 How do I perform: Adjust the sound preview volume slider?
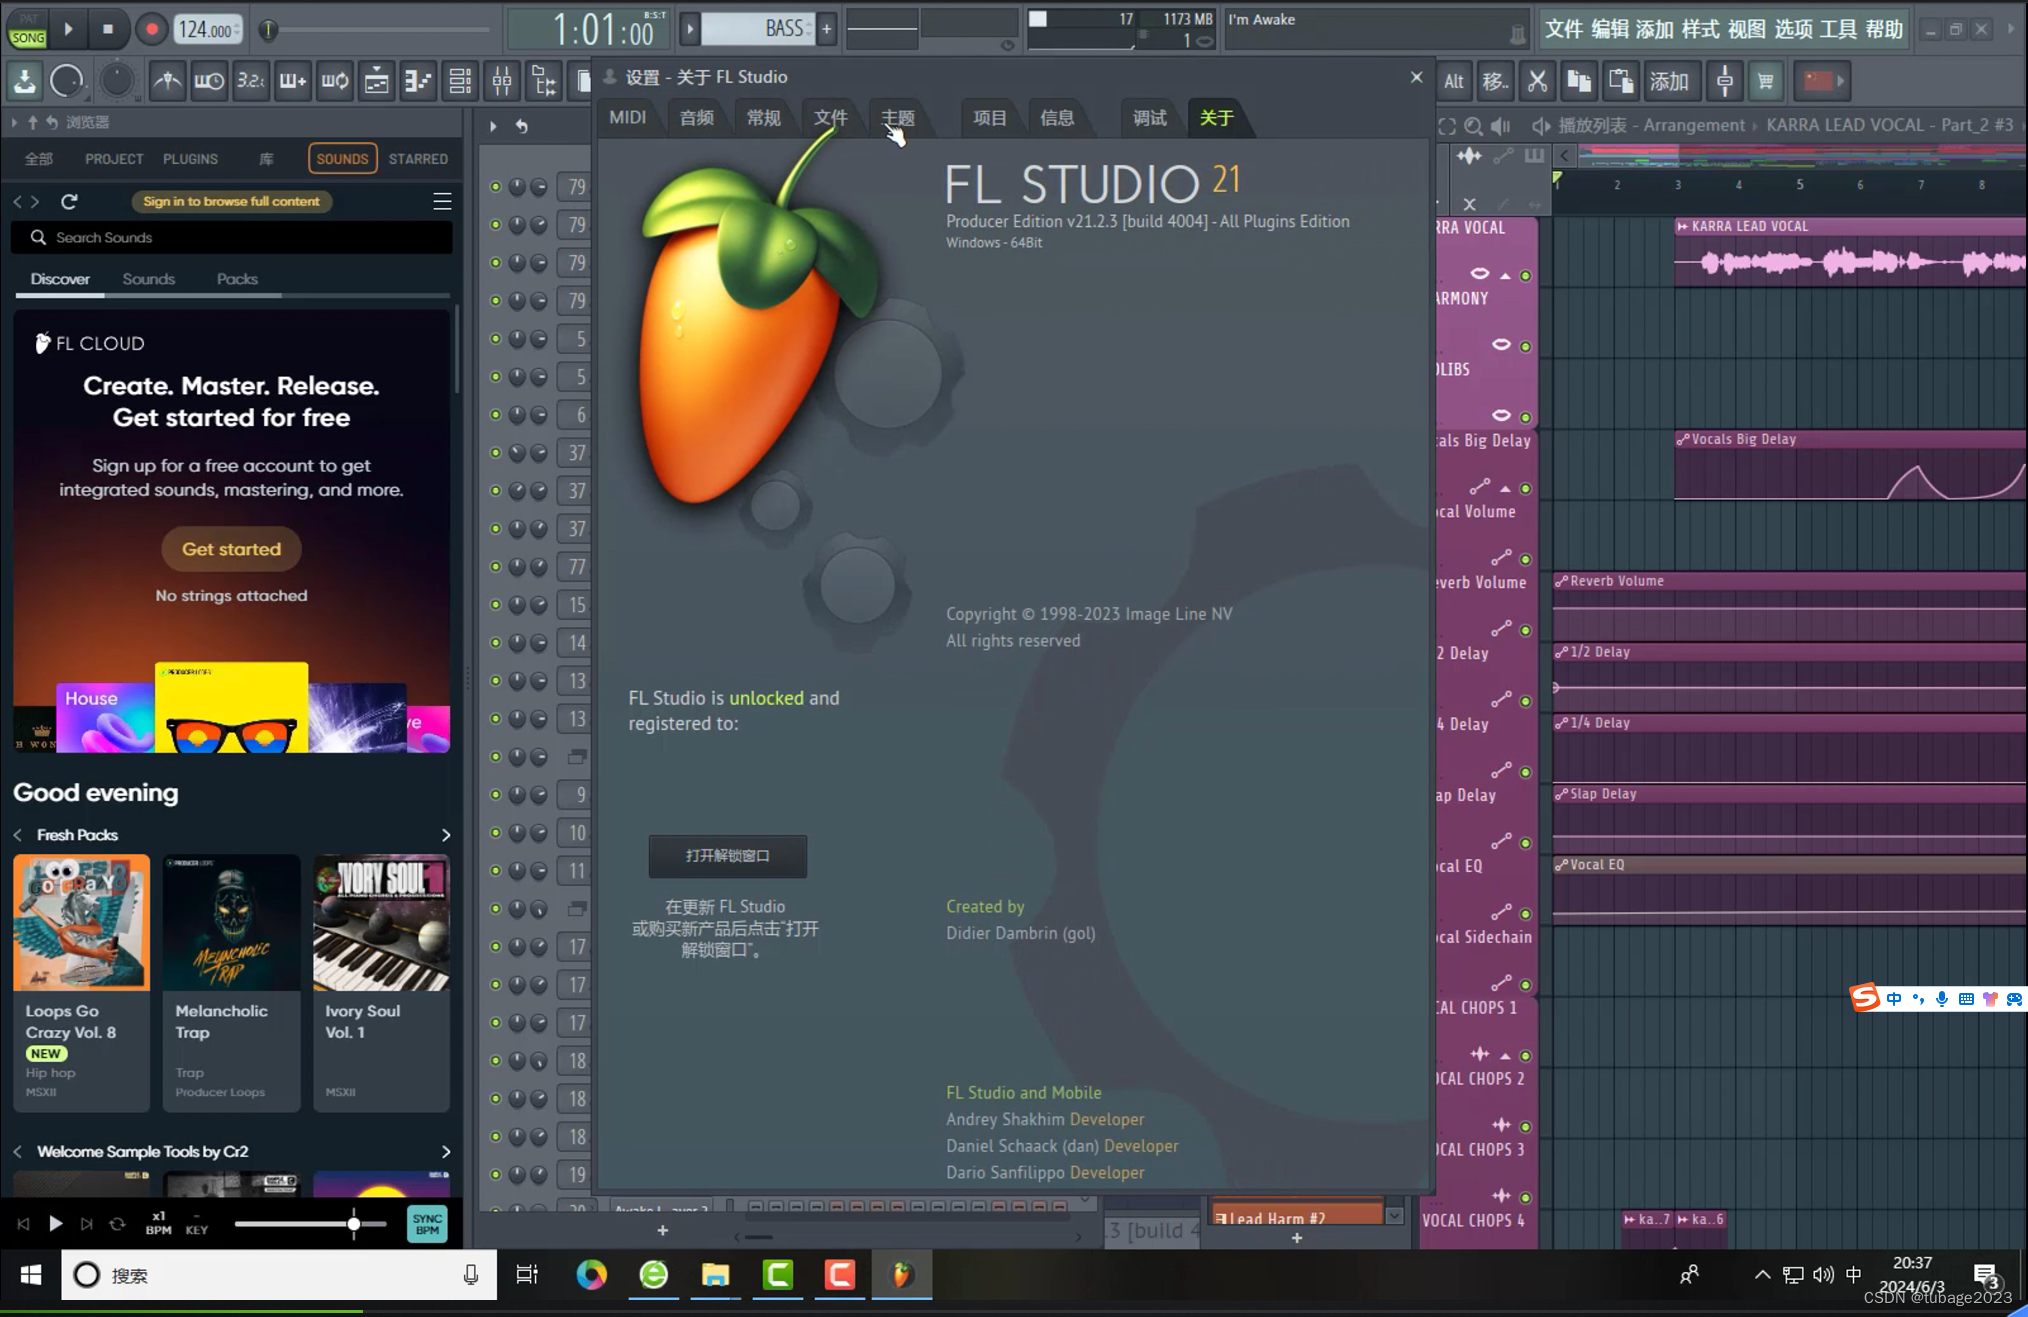(353, 1223)
